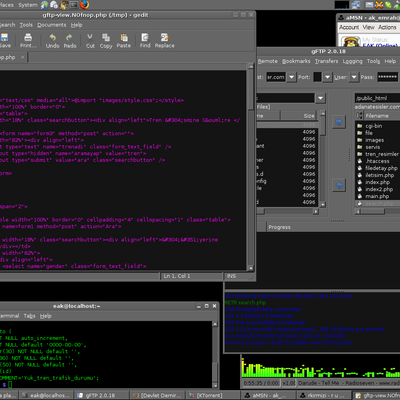Select filedetay.php in gFTP remote list

pyautogui.click(x=381, y=168)
